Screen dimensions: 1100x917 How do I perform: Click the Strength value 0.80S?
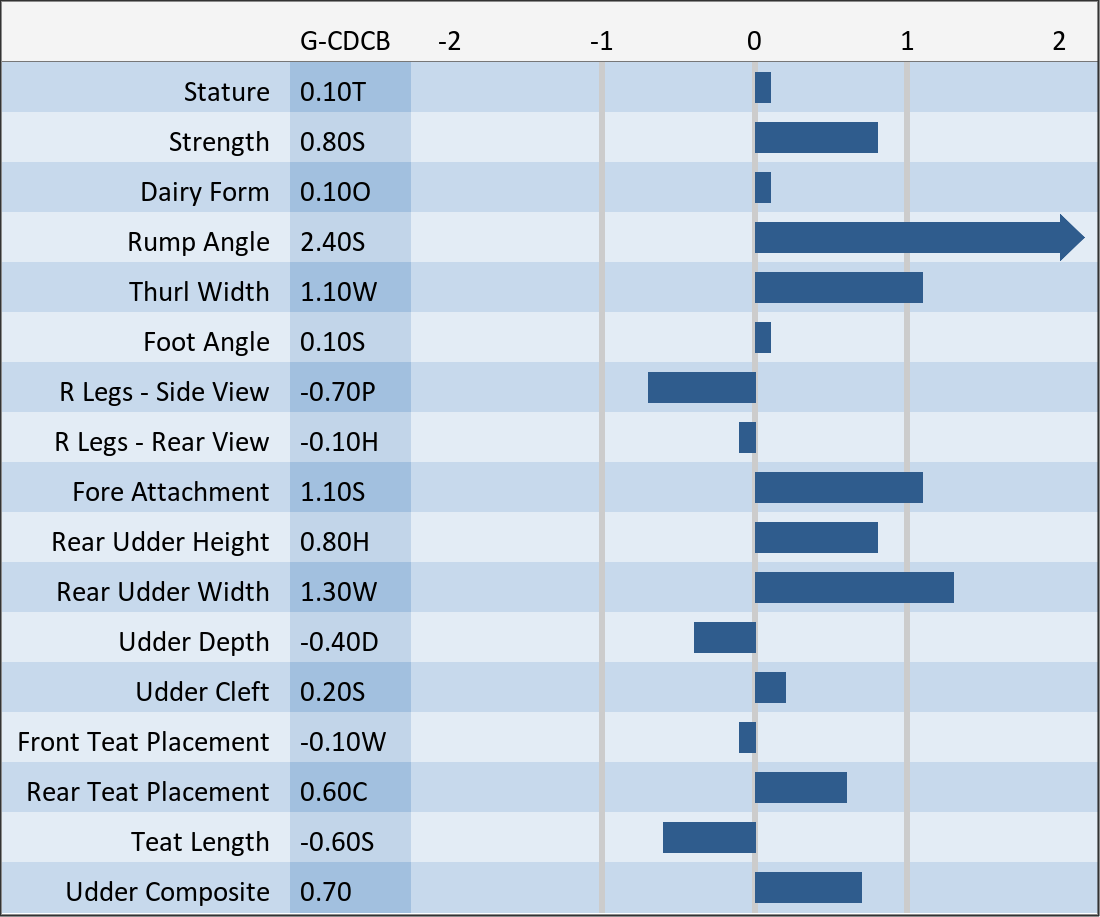pyautogui.click(x=333, y=142)
